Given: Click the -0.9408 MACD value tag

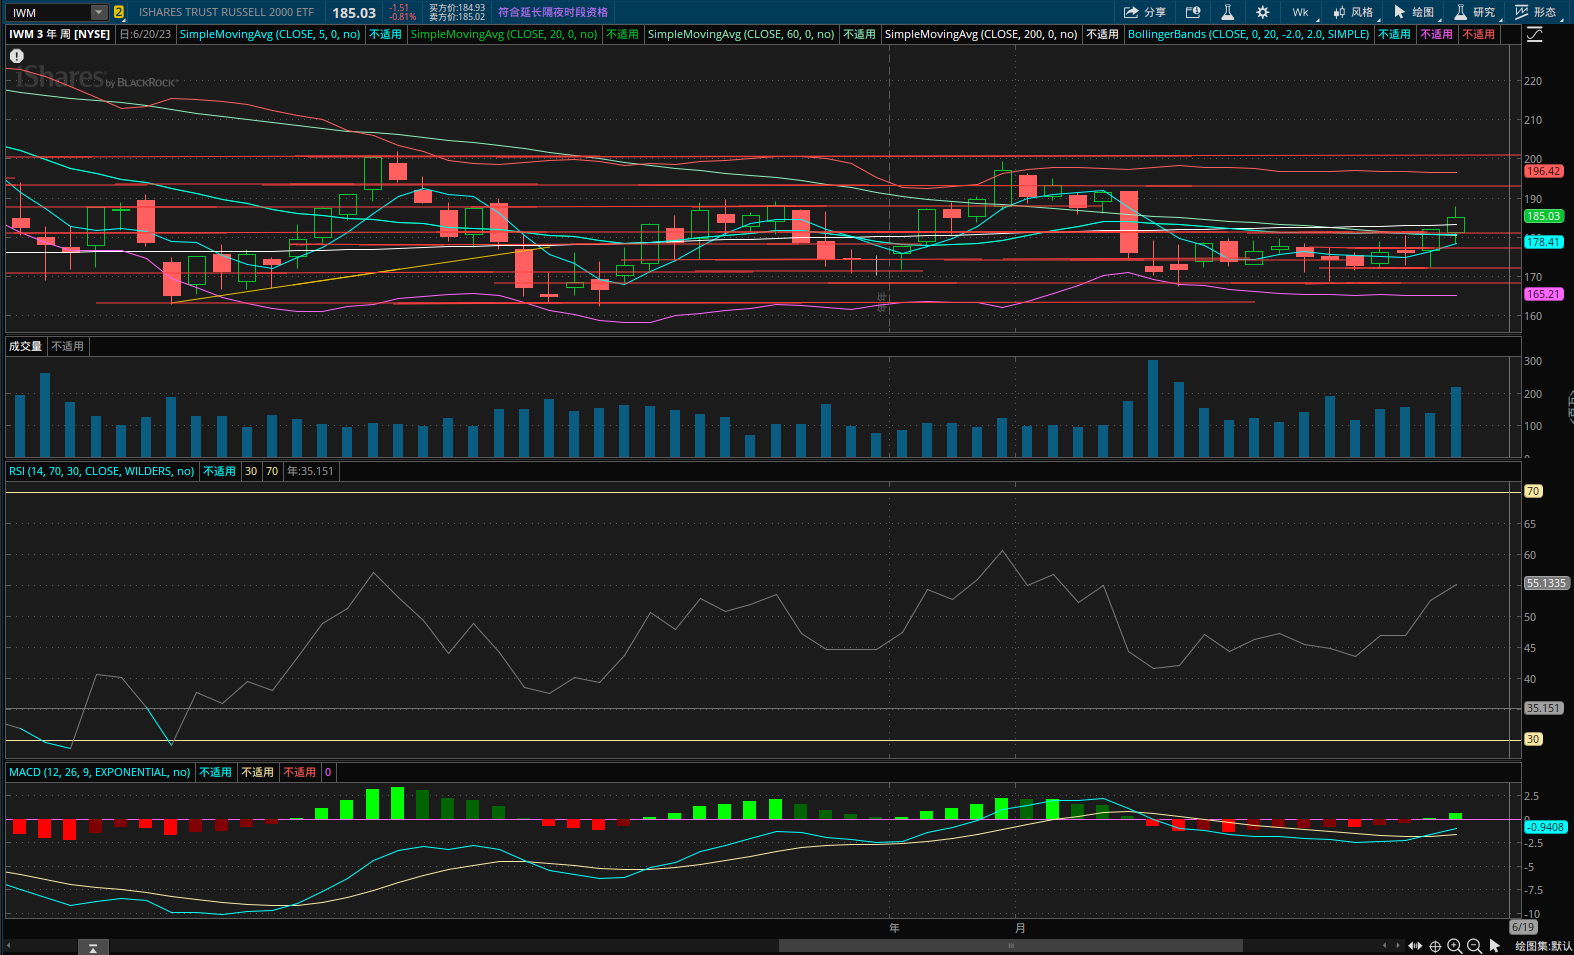Looking at the screenshot, I should (x=1545, y=827).
